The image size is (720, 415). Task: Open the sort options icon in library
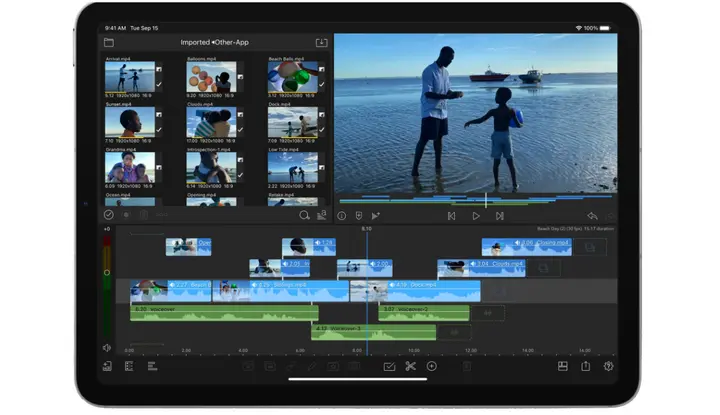tap(321, 215)
